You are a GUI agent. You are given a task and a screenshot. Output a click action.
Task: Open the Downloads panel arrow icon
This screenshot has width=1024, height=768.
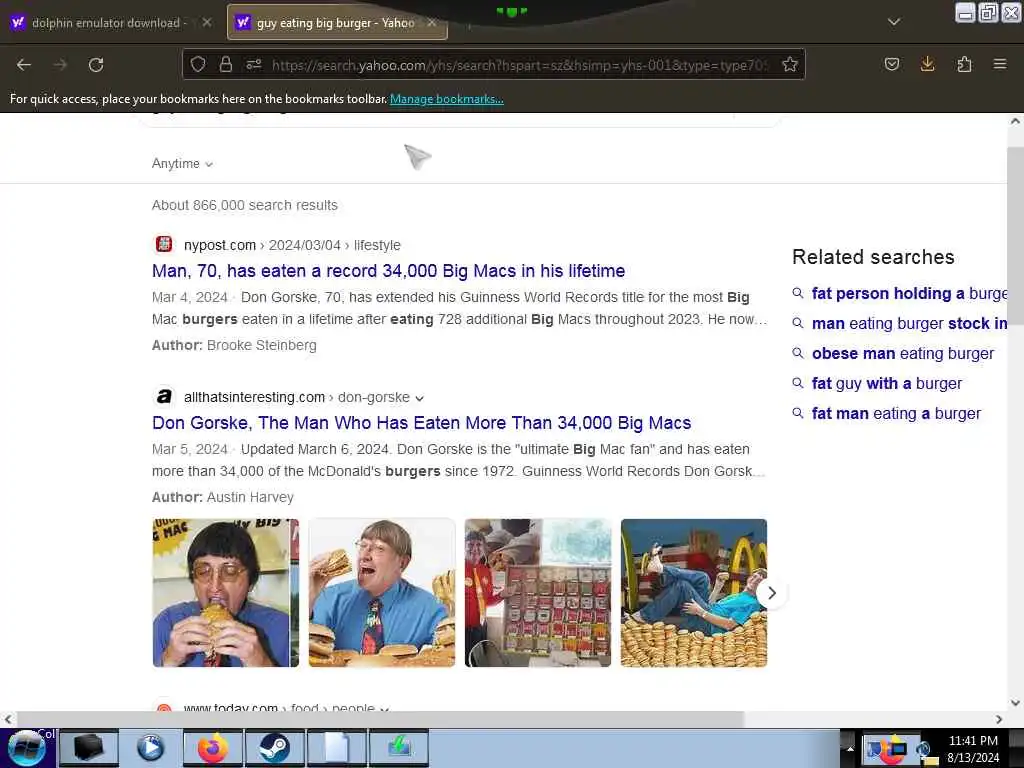[x=927, y=64]
